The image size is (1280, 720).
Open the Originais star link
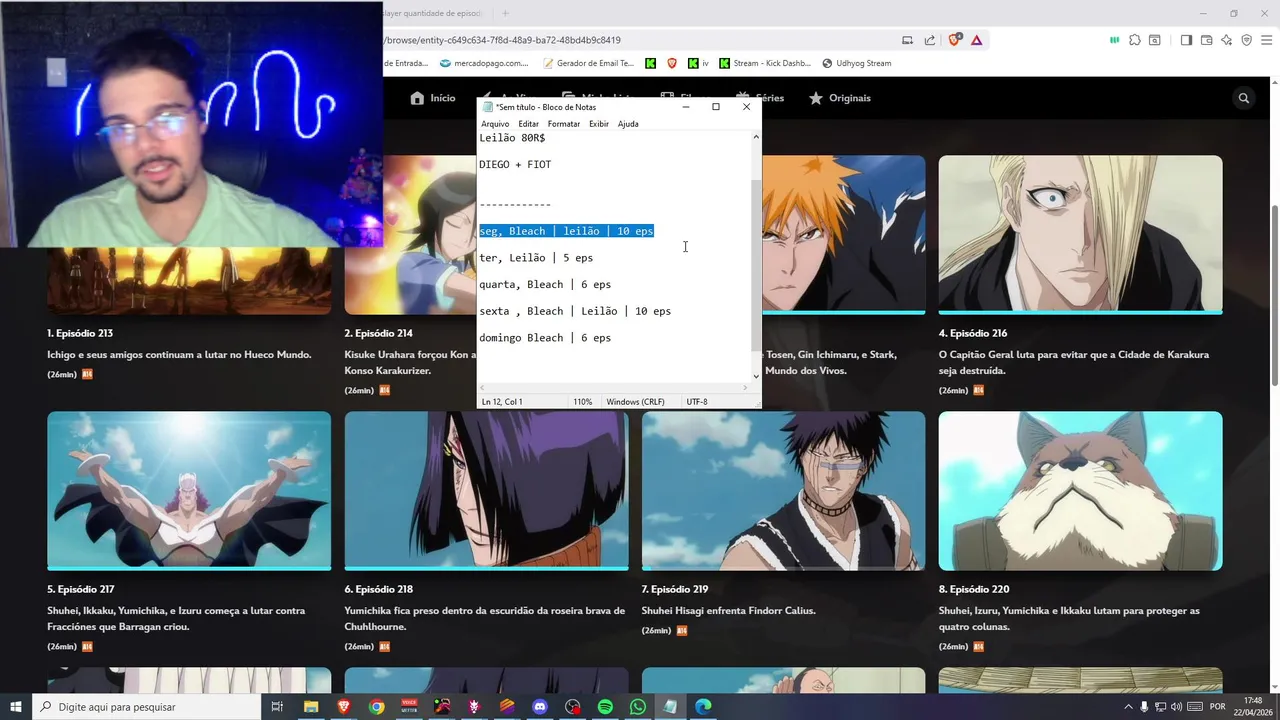(x=840, y=98)
